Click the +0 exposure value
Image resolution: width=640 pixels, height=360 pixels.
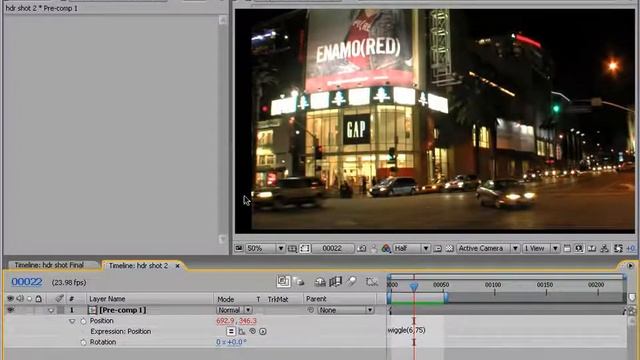click(631, 248)
